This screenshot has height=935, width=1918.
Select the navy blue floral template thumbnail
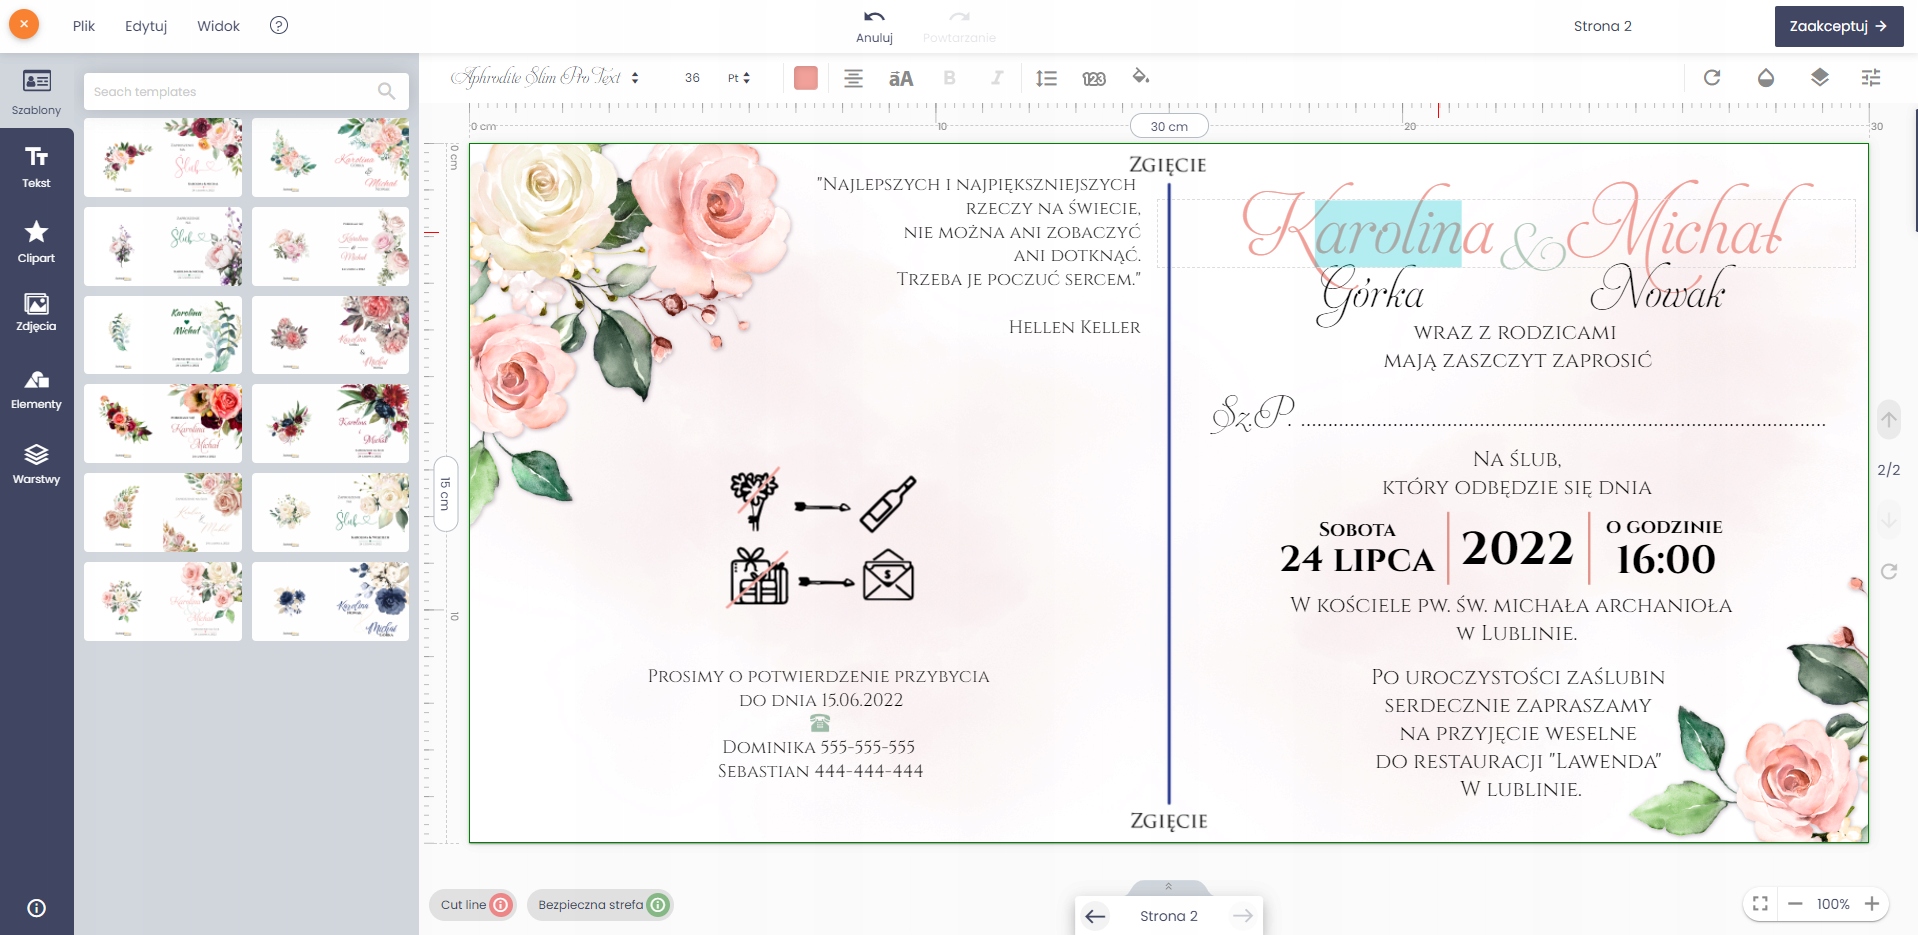click(x=330, y=601)
